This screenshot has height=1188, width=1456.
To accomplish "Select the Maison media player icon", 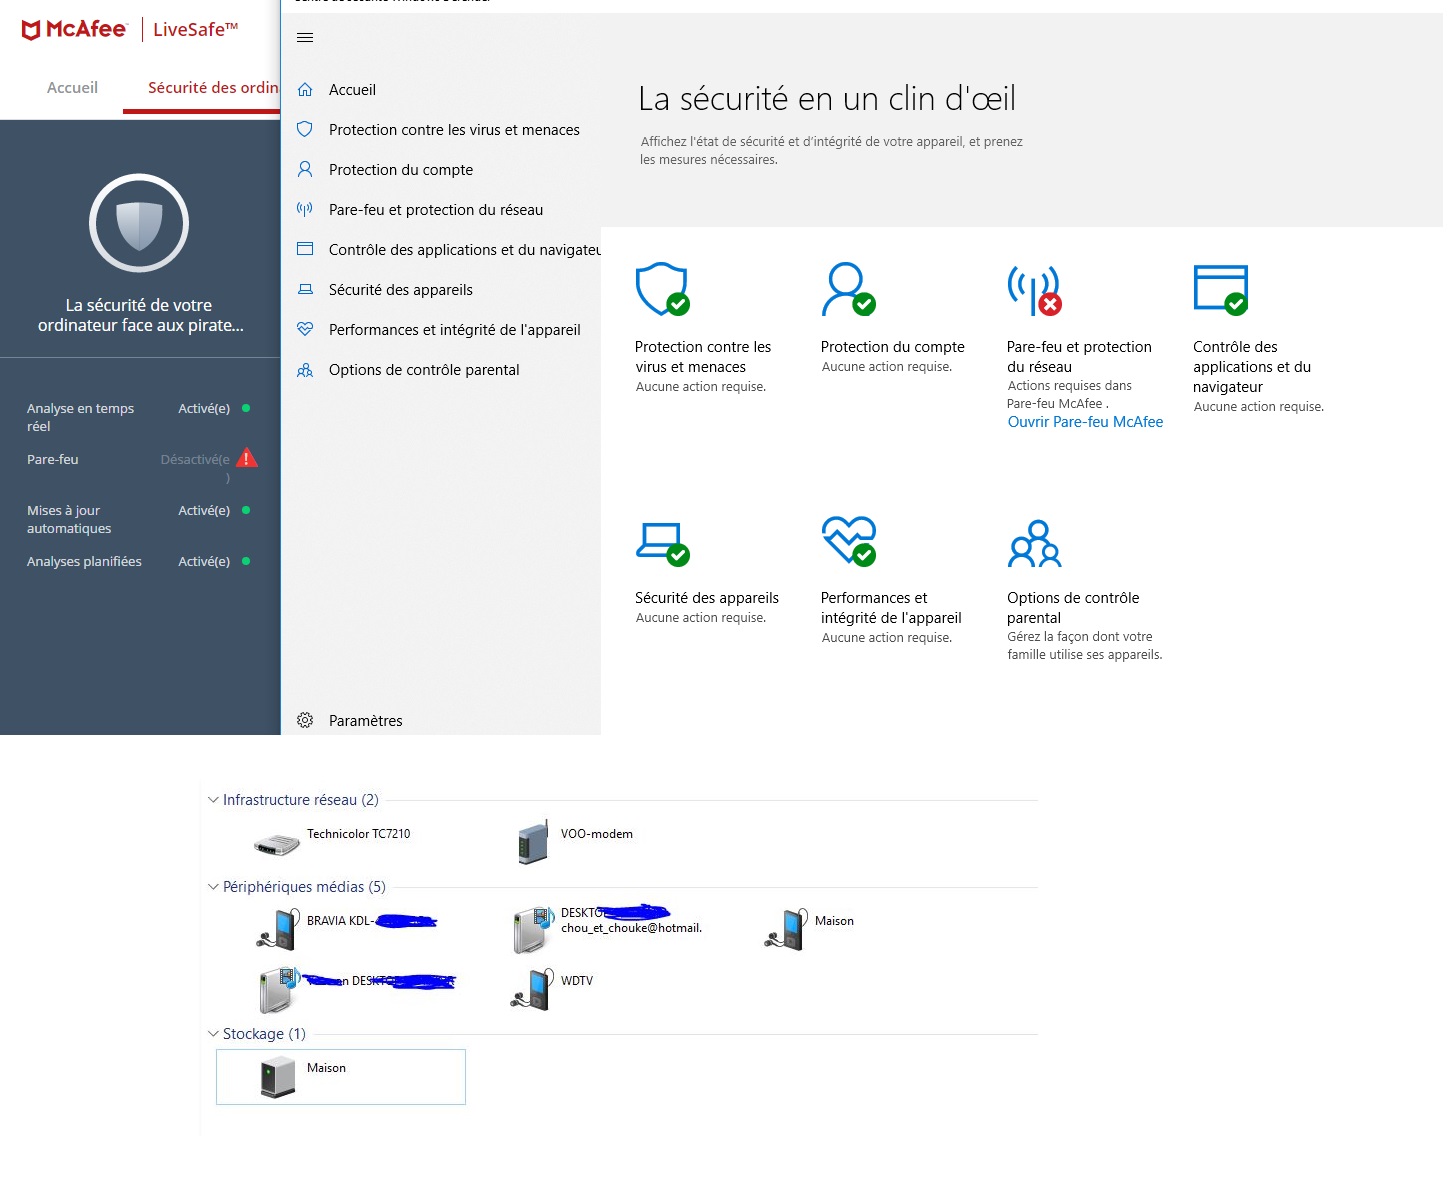I will click(787, 929).
